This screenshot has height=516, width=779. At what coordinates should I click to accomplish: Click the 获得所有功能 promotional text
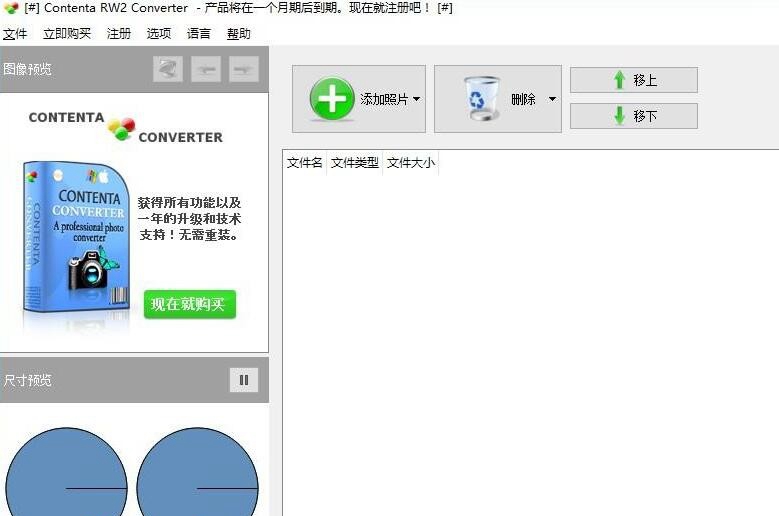(189, 219)
